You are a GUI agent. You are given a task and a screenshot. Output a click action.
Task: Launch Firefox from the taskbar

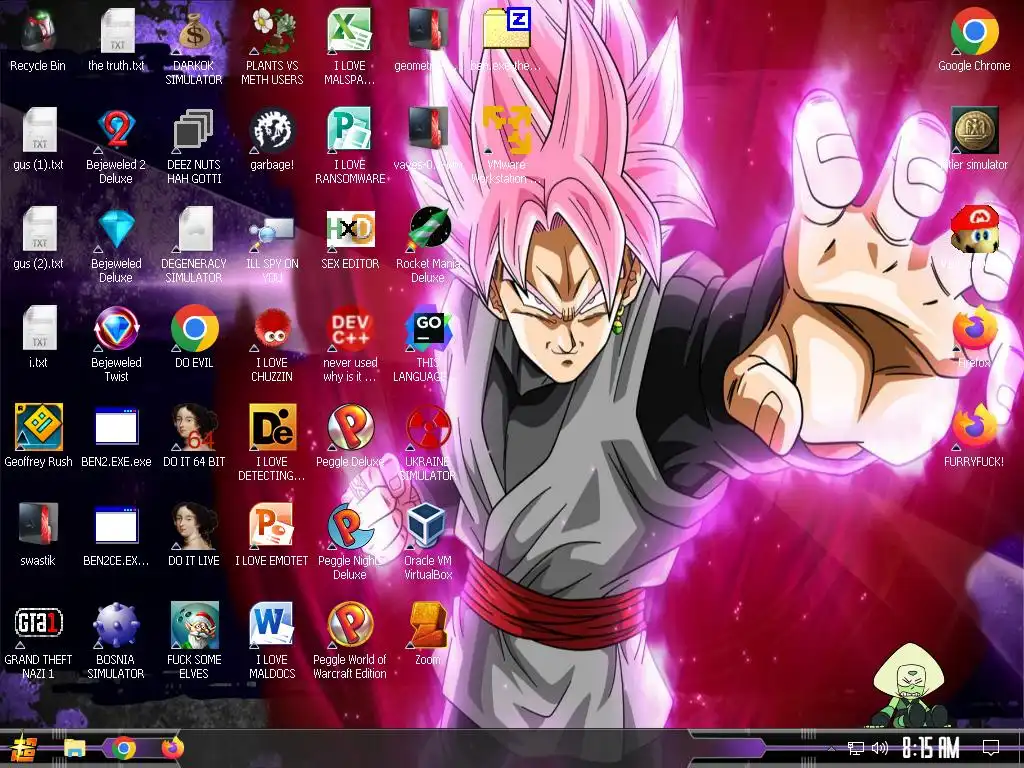pos(172,748)
